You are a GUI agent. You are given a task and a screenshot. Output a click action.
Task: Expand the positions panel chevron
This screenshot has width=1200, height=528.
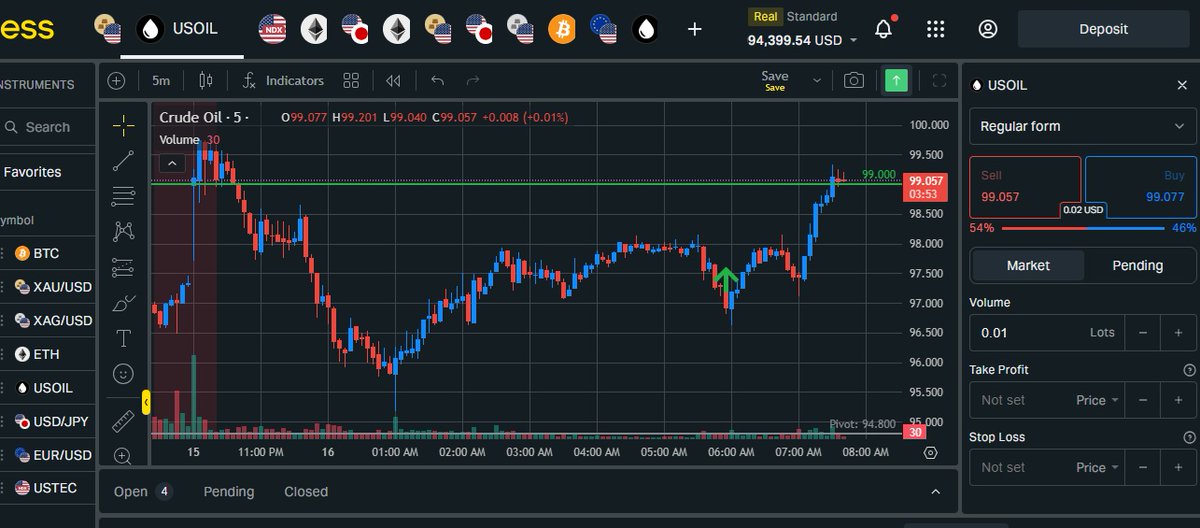[936, 492]
